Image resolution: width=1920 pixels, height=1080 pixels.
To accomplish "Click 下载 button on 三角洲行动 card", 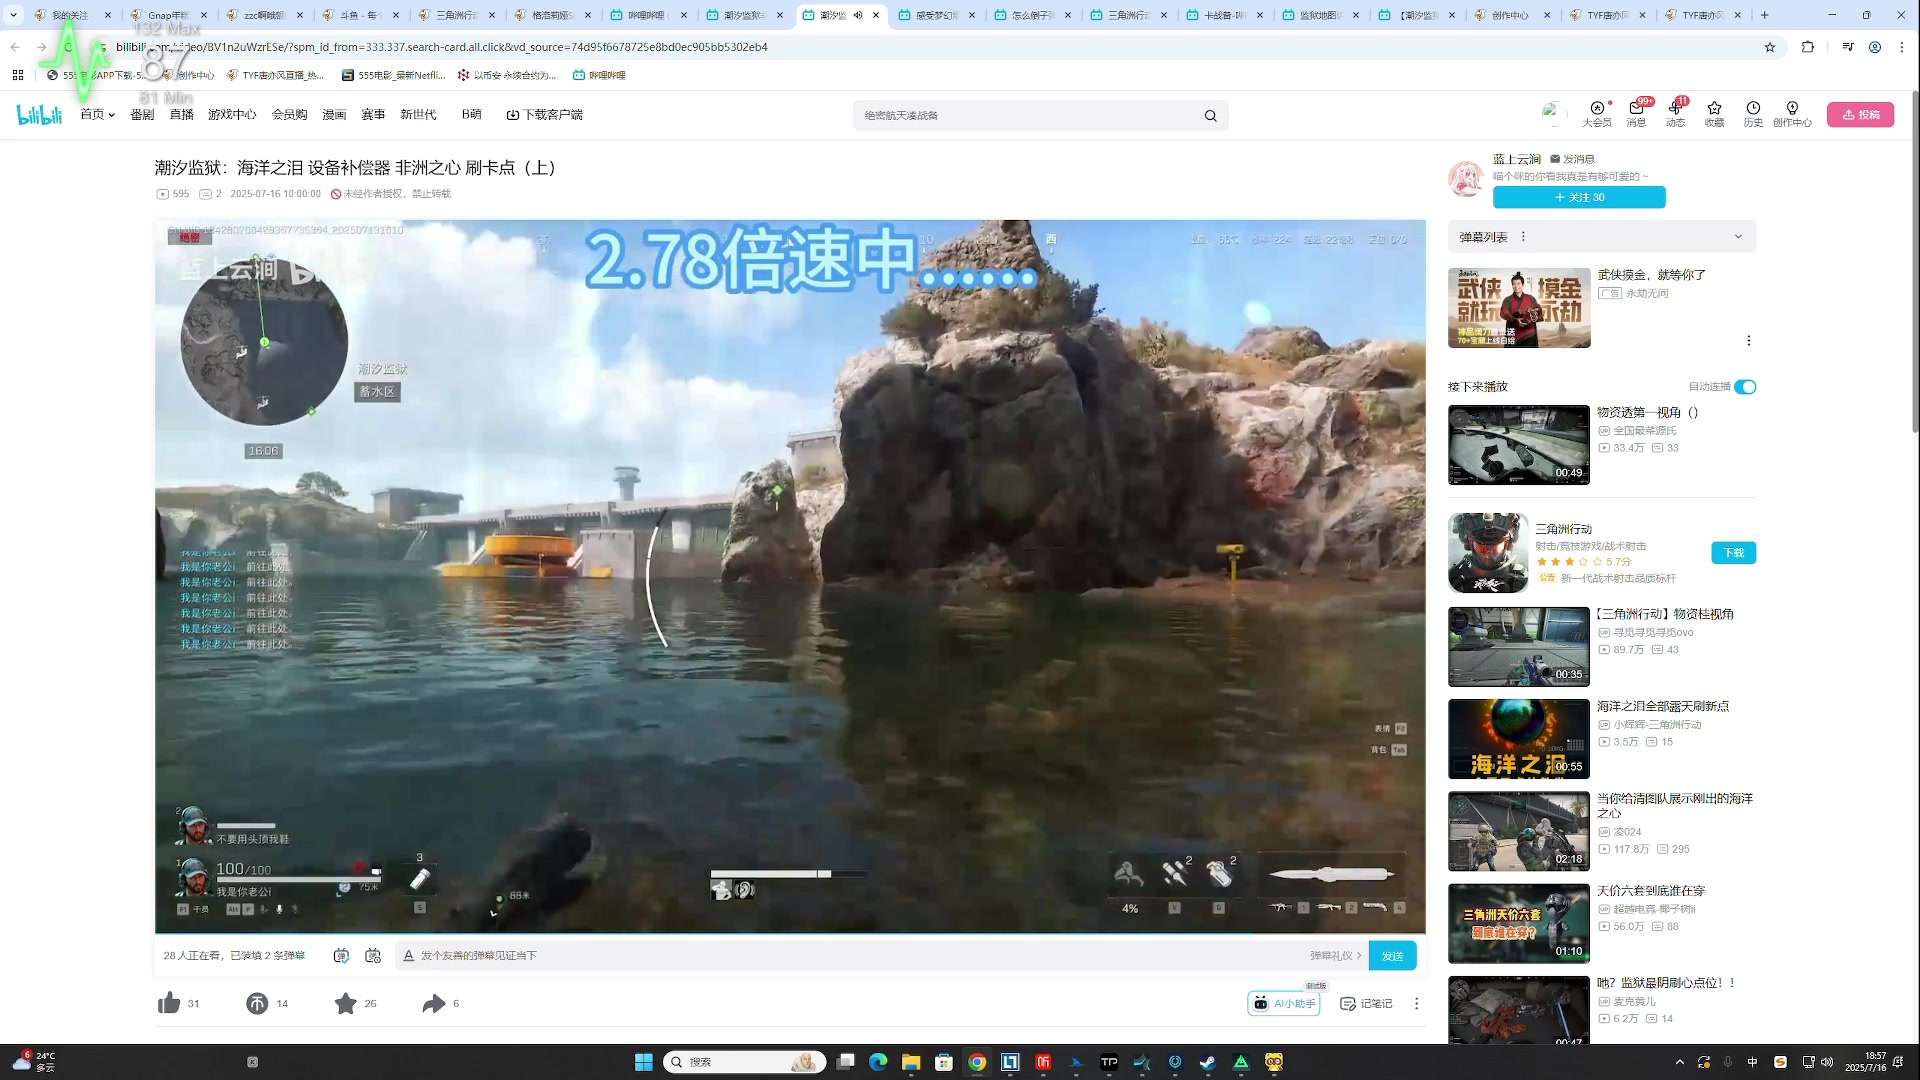I will coord(1733,553).
